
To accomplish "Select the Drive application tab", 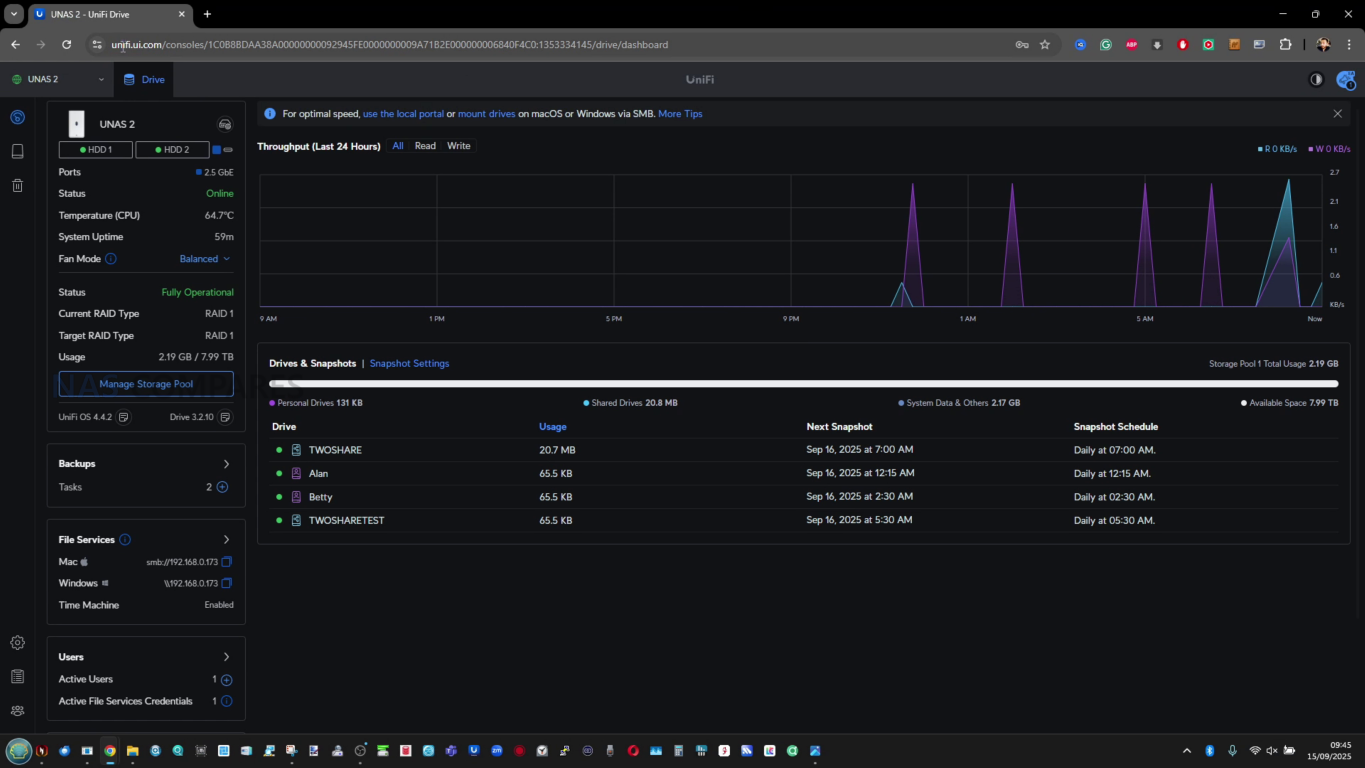I will click(x=144, y=79).
